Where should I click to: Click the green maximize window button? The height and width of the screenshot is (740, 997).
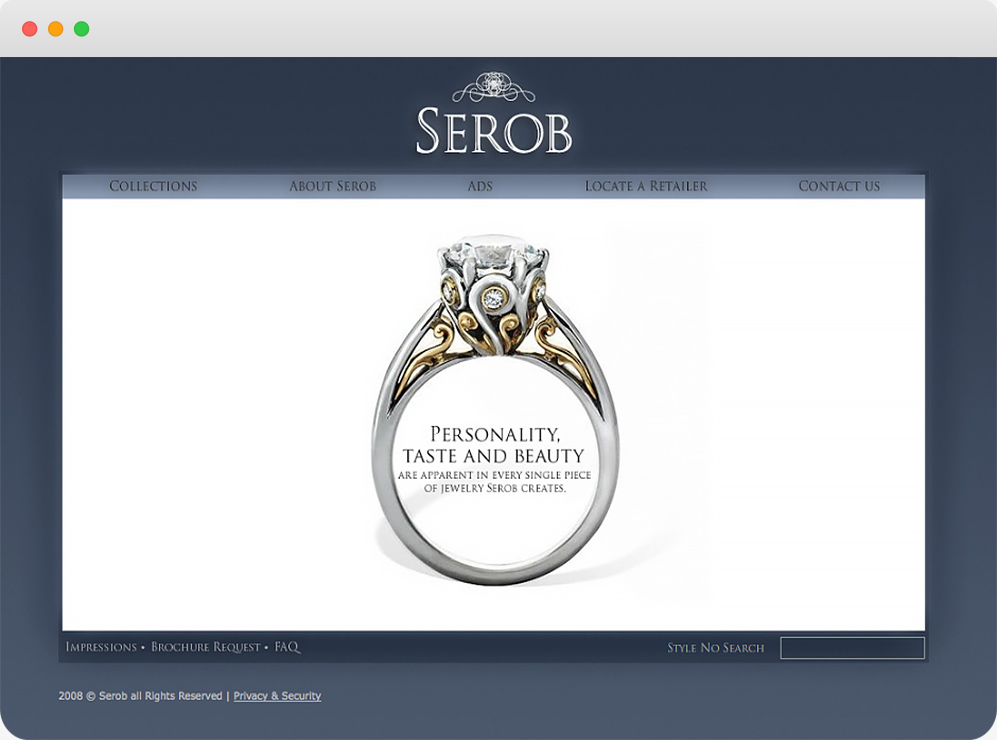81,29
